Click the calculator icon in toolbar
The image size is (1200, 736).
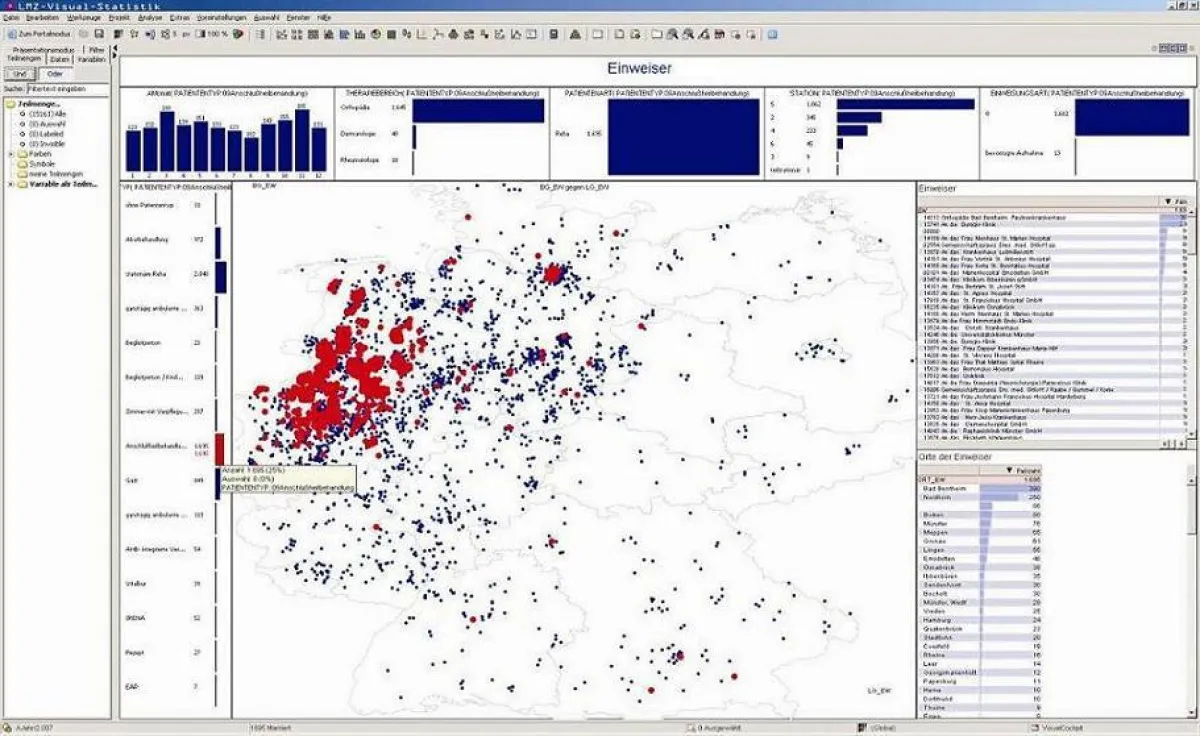click(x=554, y=34)
